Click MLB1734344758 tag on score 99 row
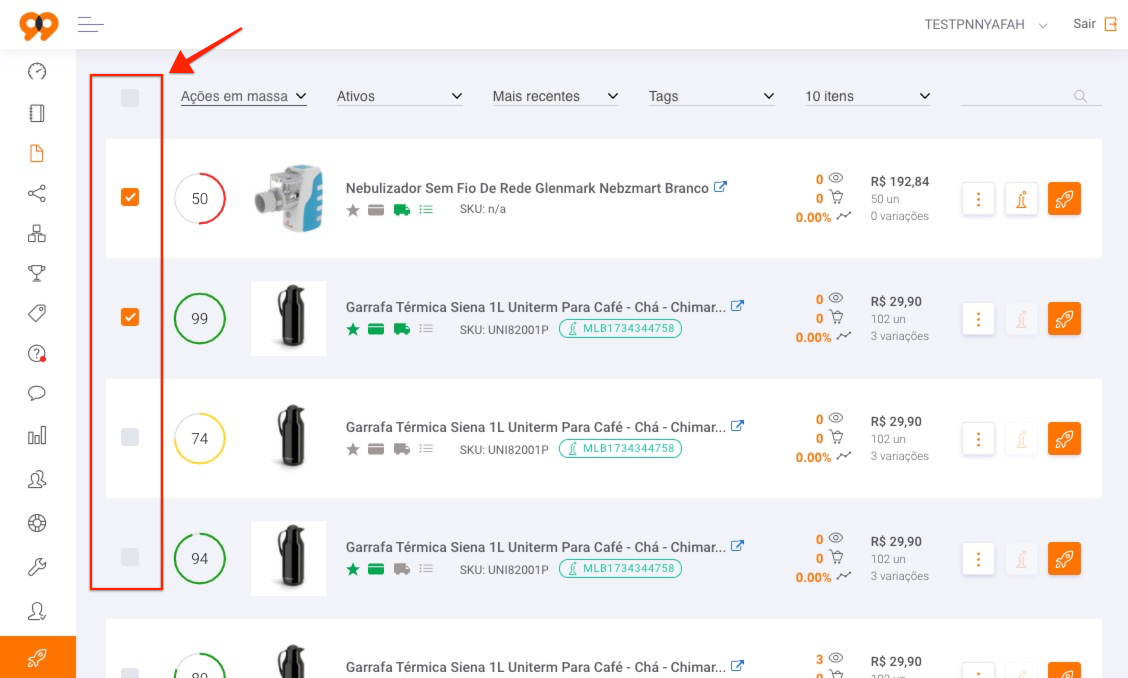The width and height of the screenshot is (1128, 678). click(620, 328)
